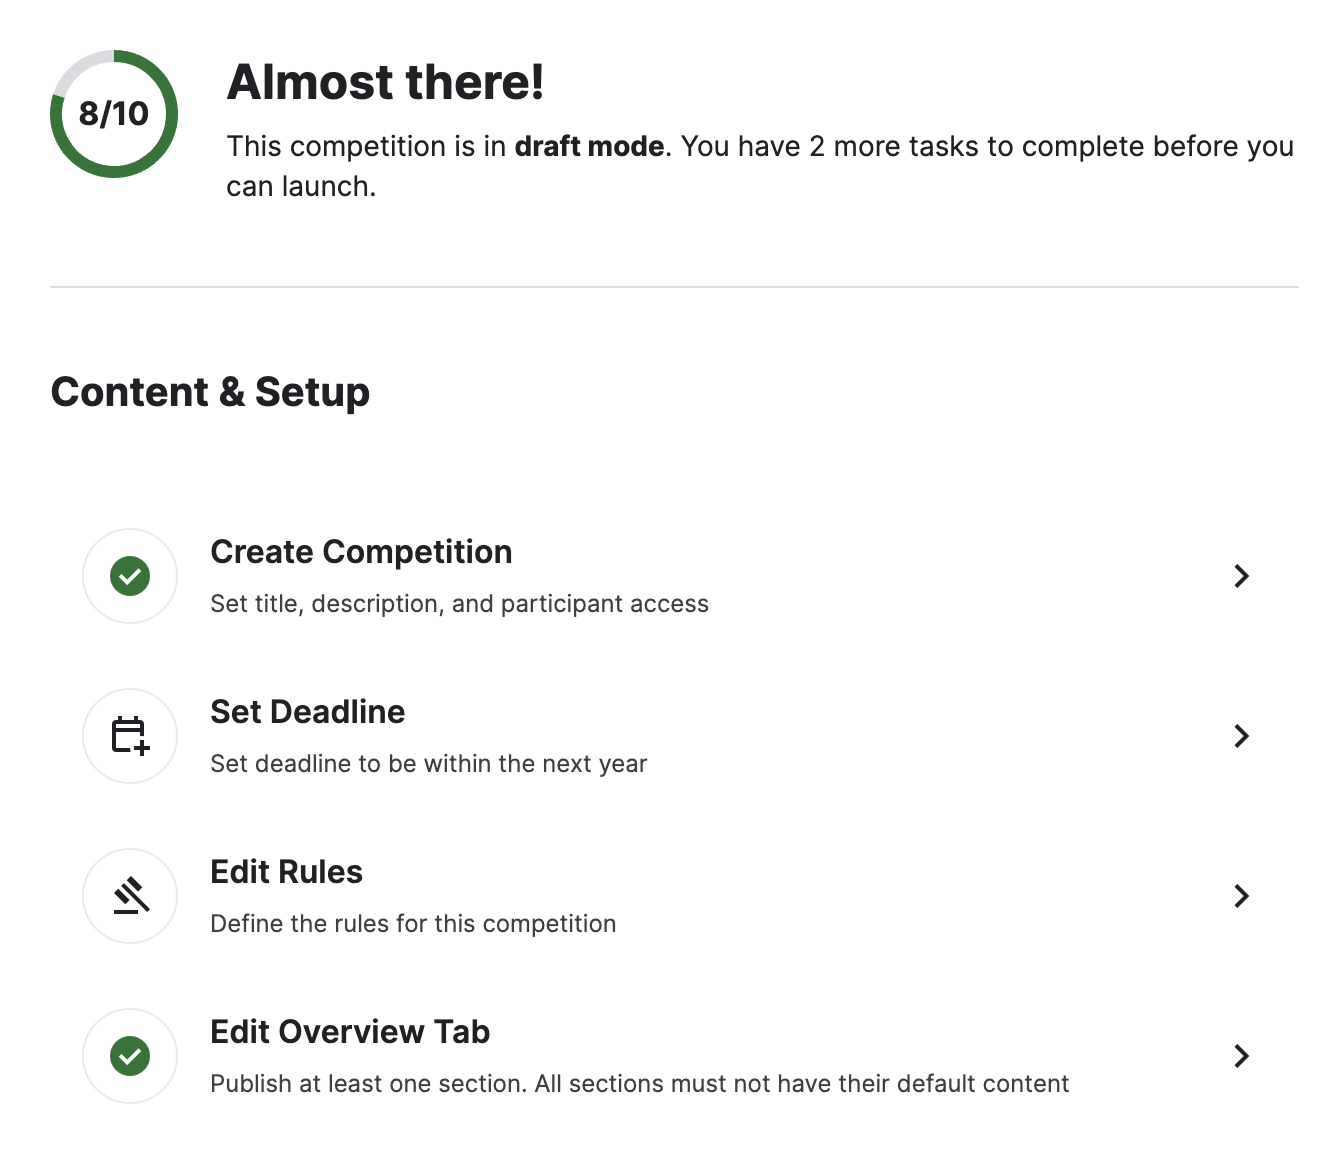Screen dimensions: 1344x1172
Task: Click the 8/10 progress ring indicator
Action: point(114,114)
